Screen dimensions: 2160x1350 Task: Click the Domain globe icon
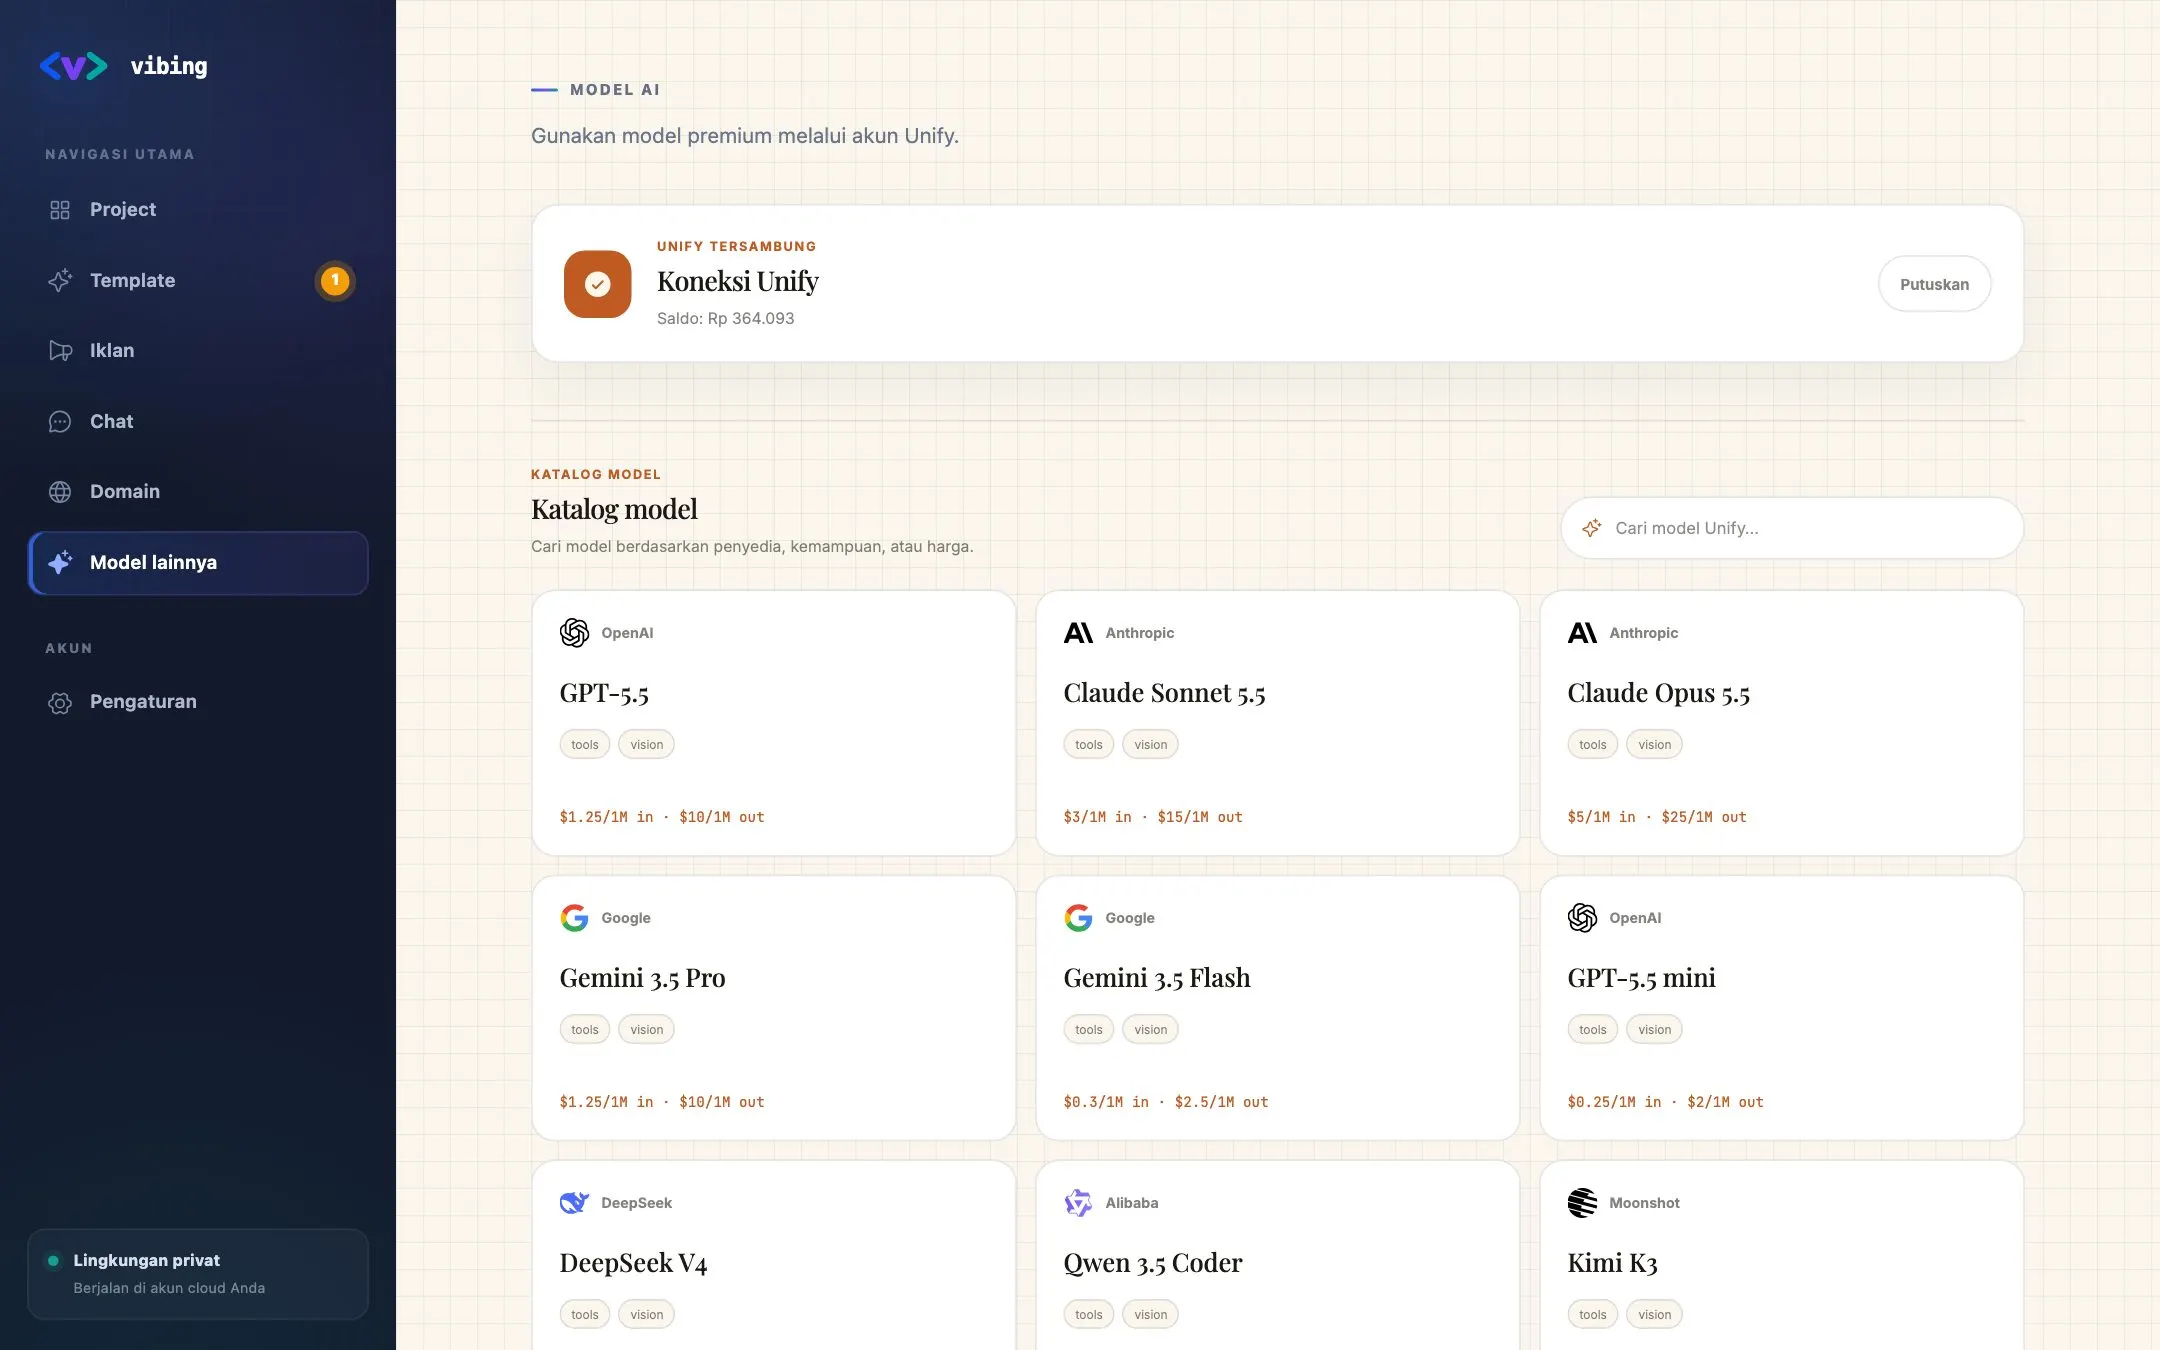pyautogui.click(x=60, y=492)
